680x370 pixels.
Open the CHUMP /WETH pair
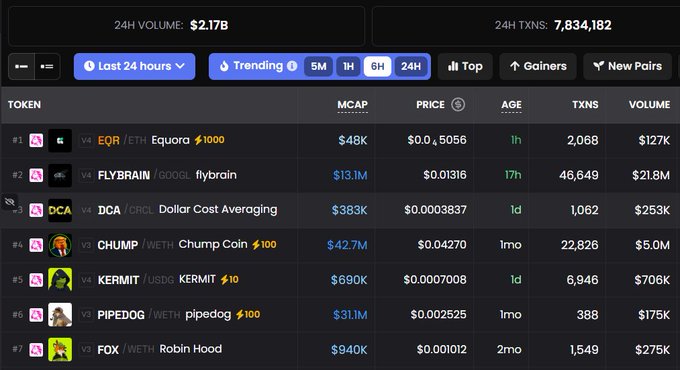pyautogui.click(x=135, y=245)
